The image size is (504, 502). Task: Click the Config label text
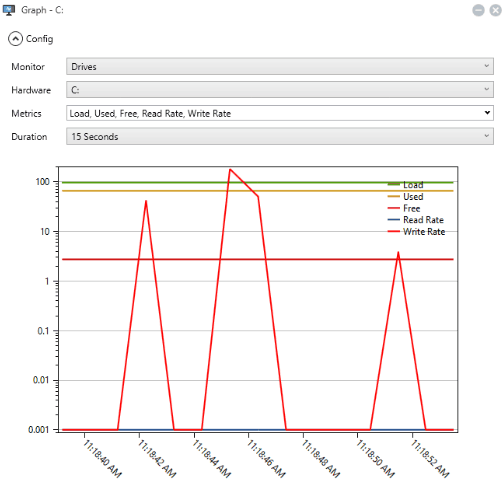[39, 39]
